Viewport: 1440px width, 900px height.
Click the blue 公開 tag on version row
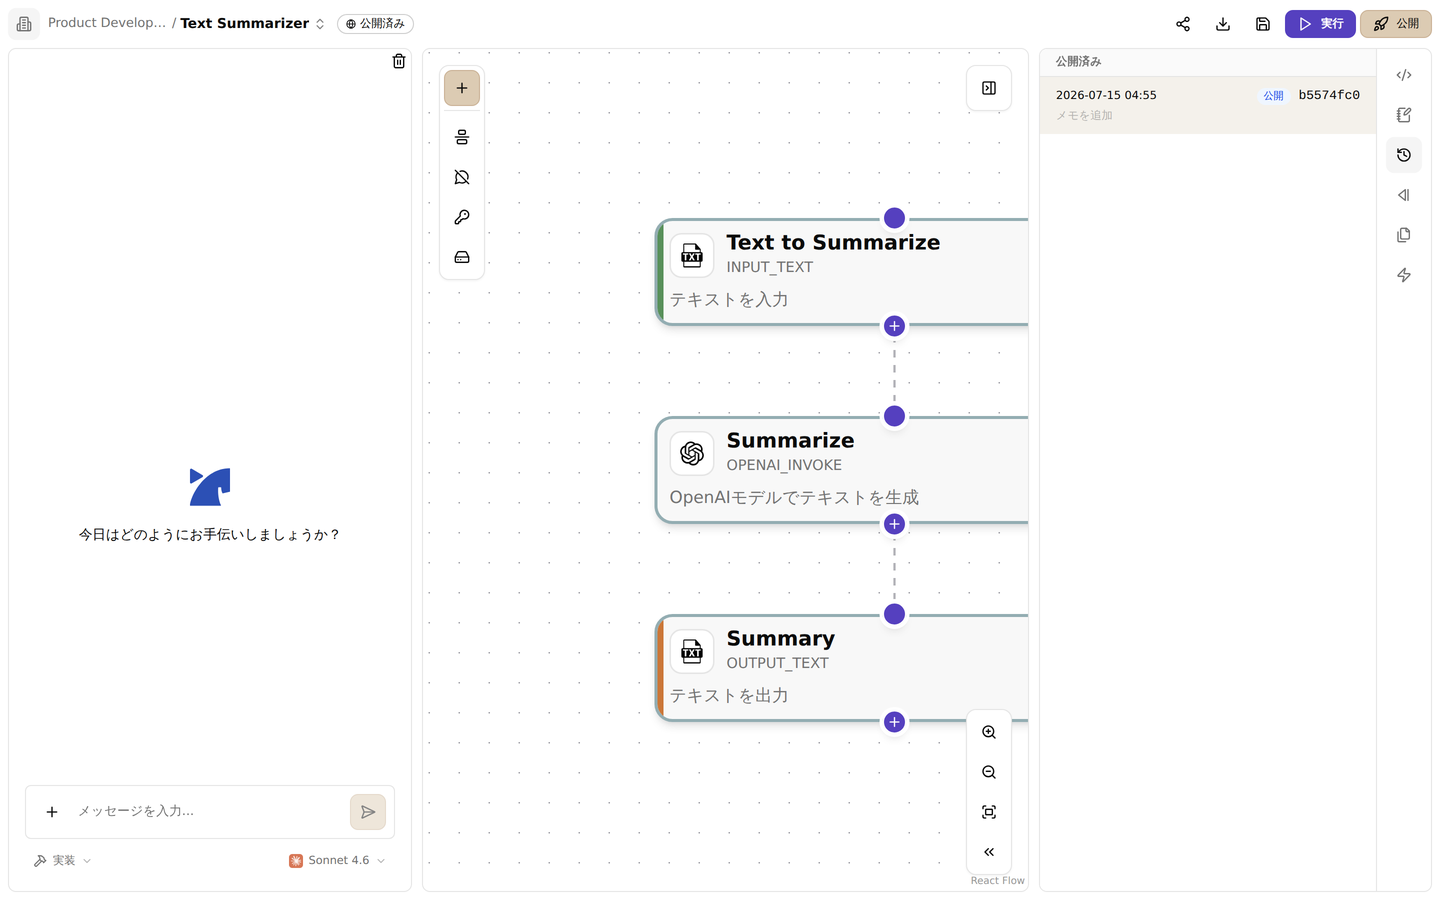pos(1273,96)
